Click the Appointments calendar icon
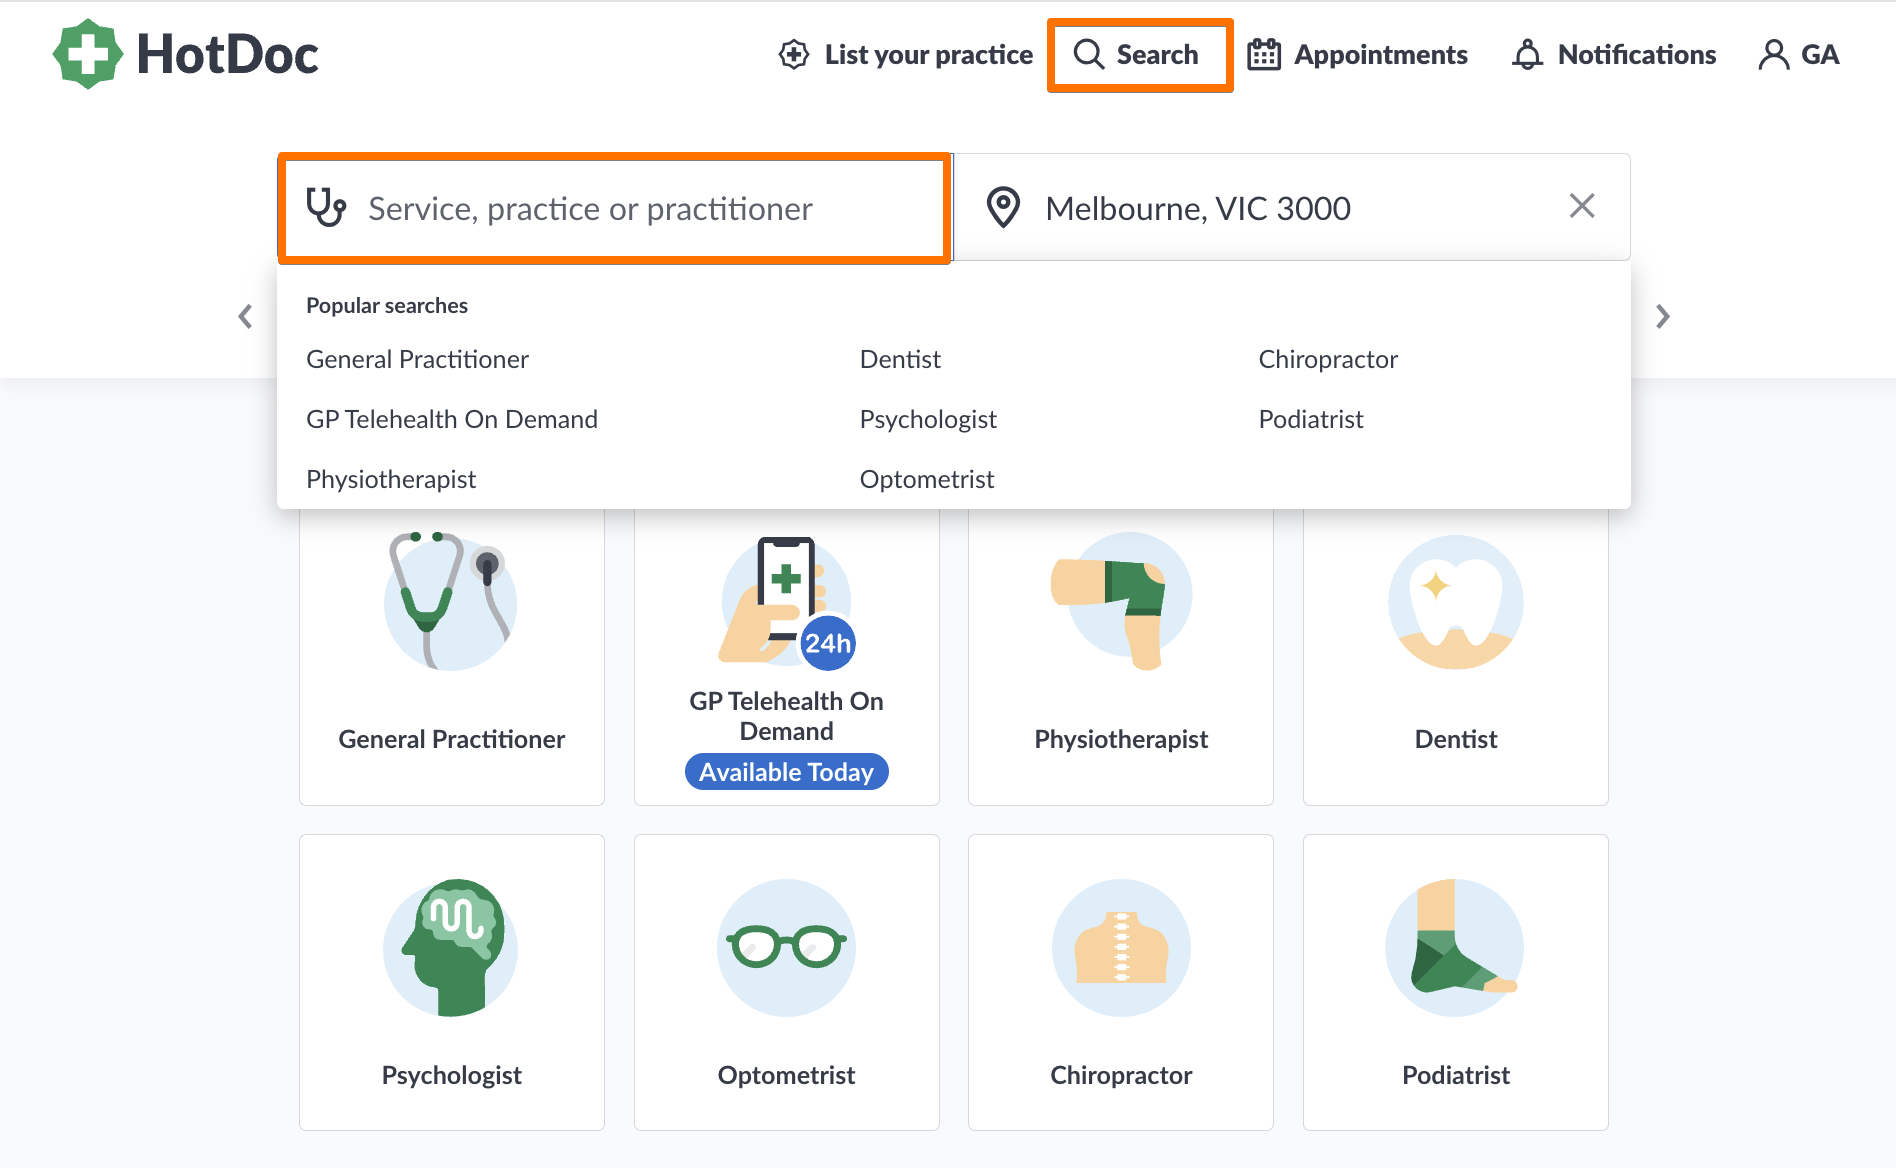Screen dimensions: 1896x1168 (x=1264, y=54)
